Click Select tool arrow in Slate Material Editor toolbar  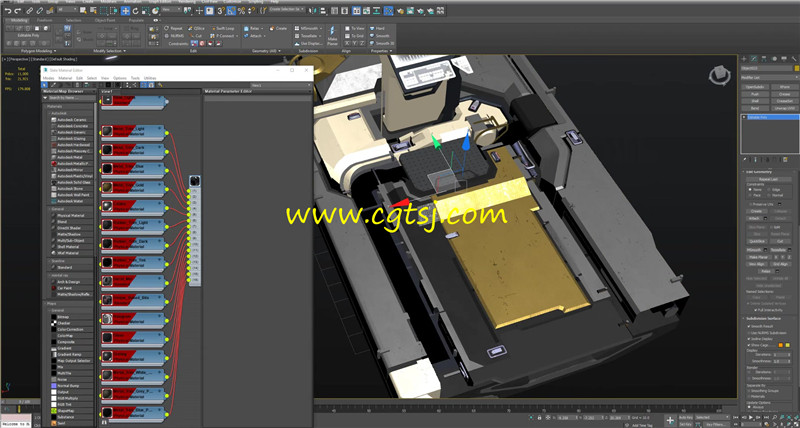pos(45,85)
